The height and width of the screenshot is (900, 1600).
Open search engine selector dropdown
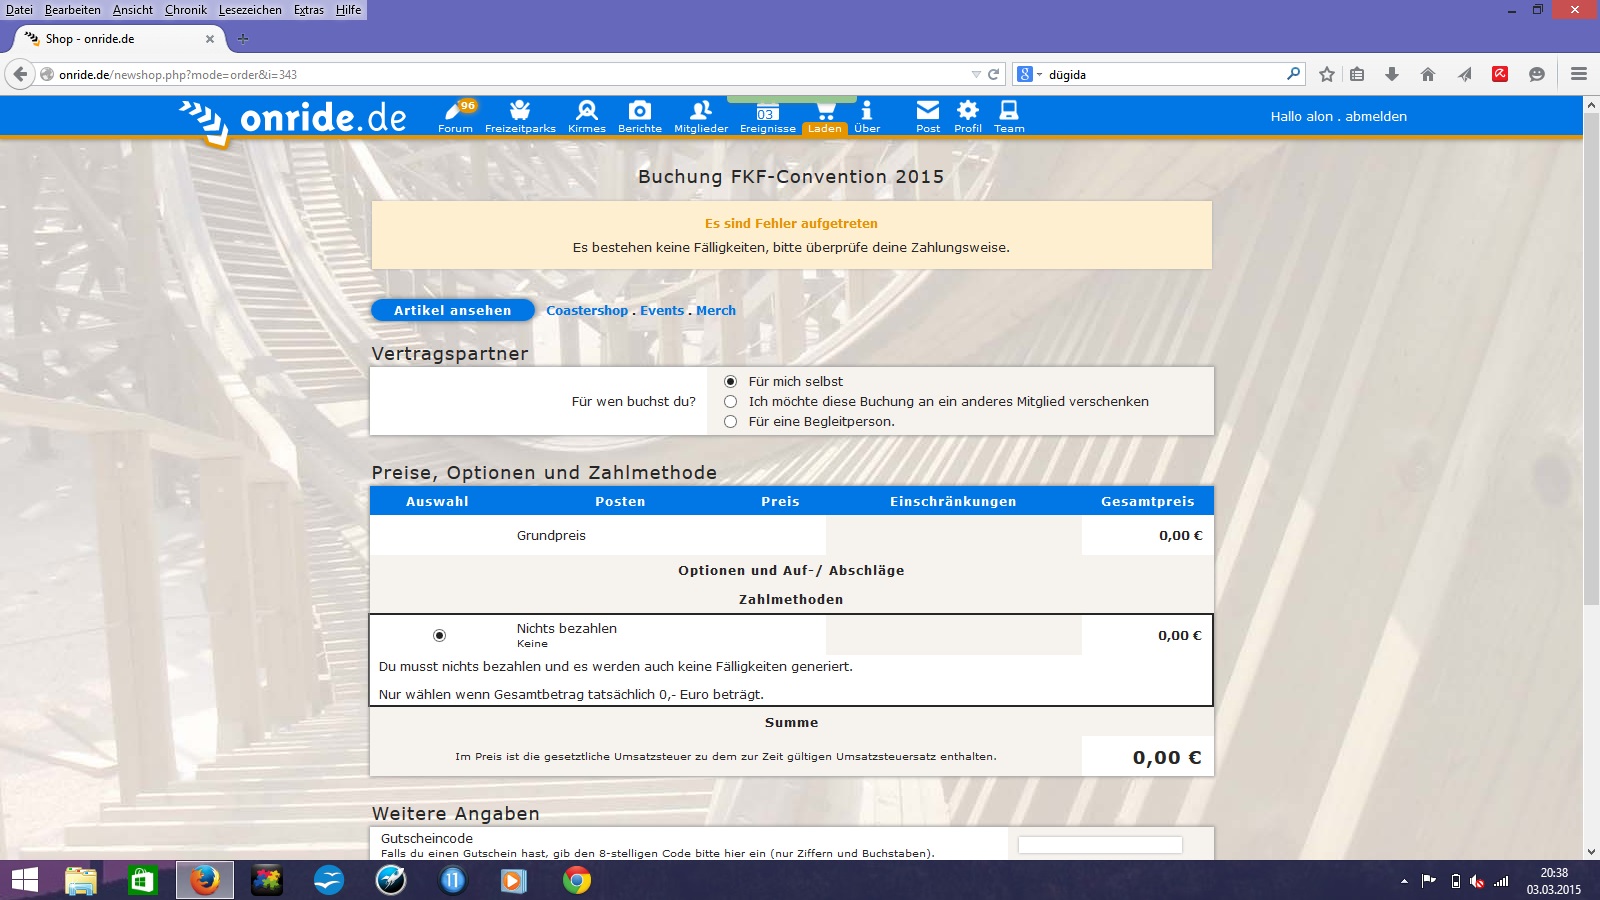[1028, 74]
